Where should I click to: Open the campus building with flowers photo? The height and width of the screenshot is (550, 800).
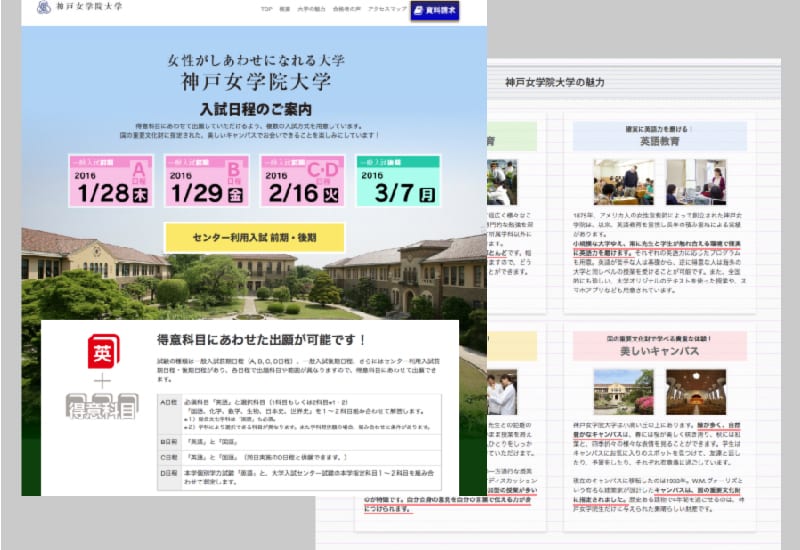point(623,392)
